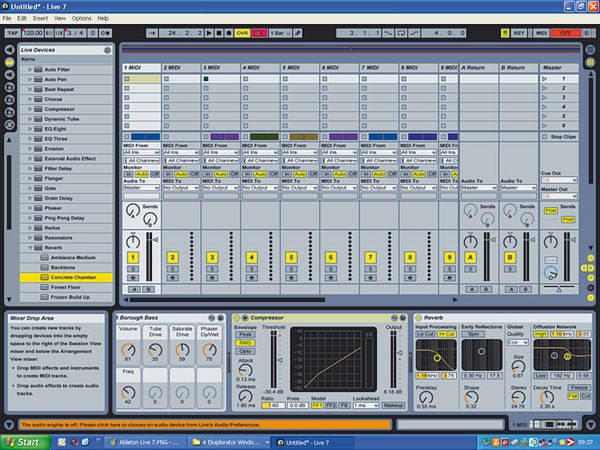Toggle the OVR overdub button
Viewport: 600px width, 450px height.
coord(241,33)
